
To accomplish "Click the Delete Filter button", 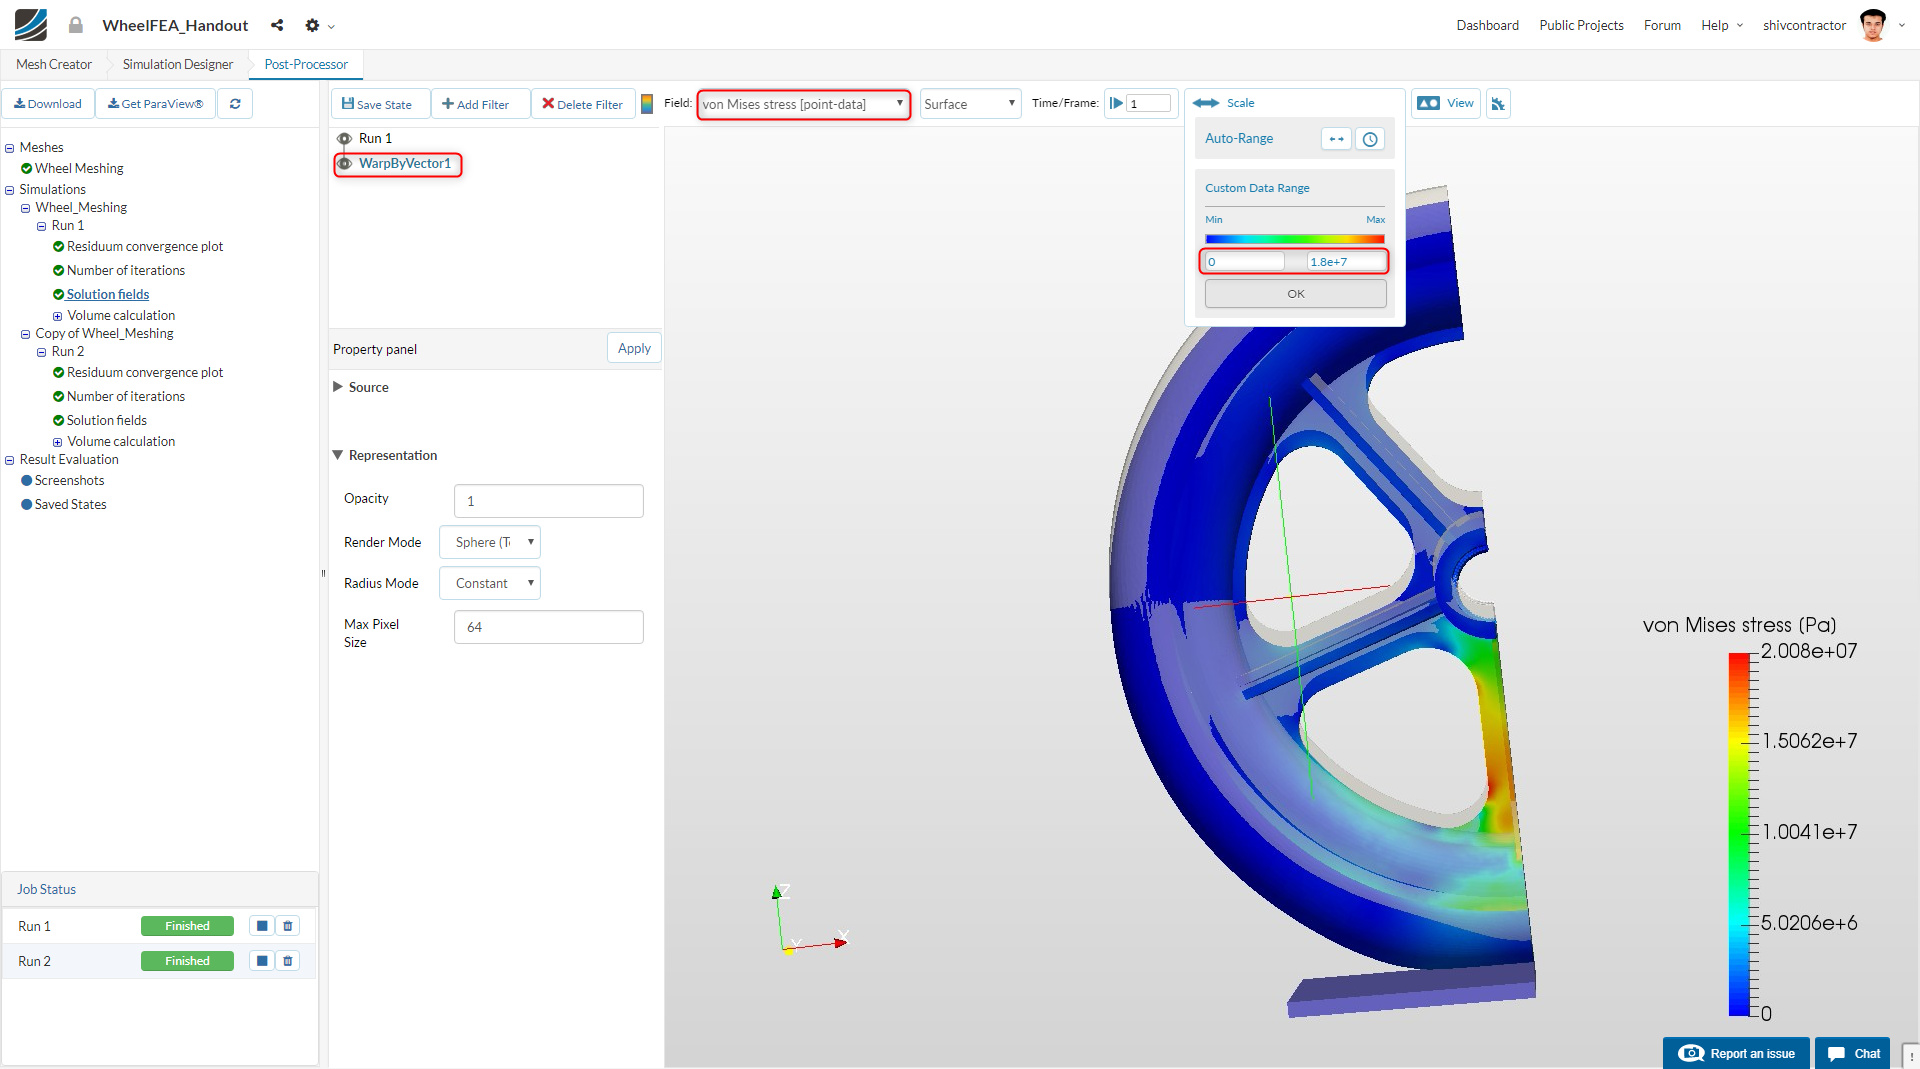I will tap(583, 104).
